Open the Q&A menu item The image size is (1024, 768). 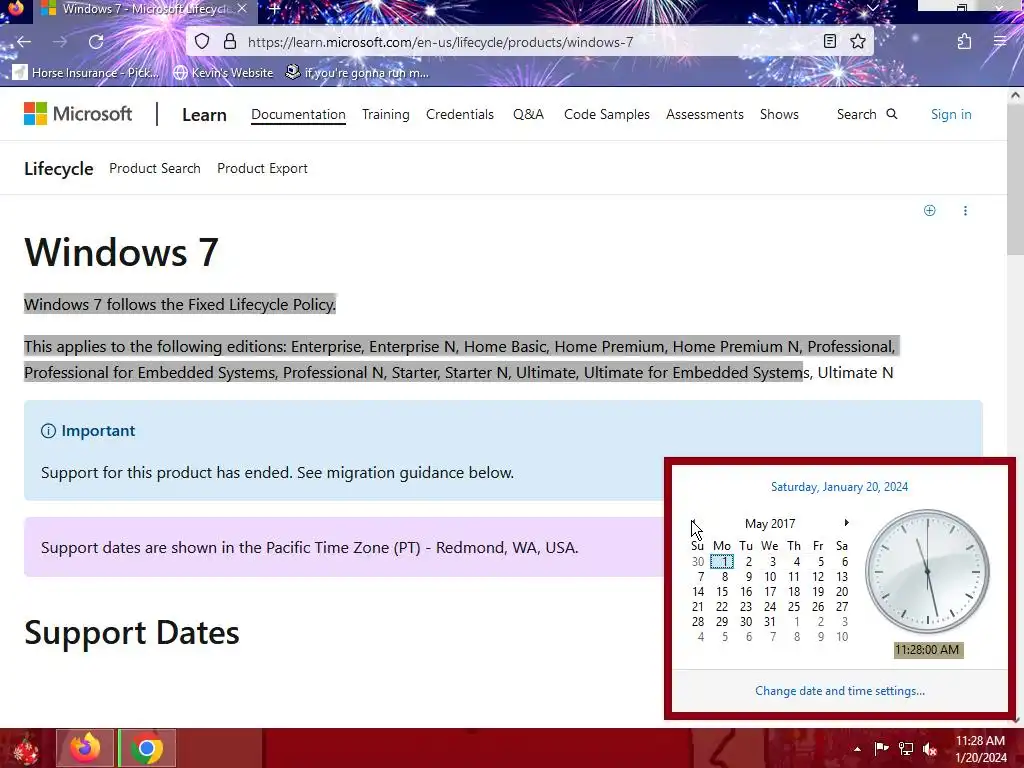pyautogui.click(x=528, y=114)
